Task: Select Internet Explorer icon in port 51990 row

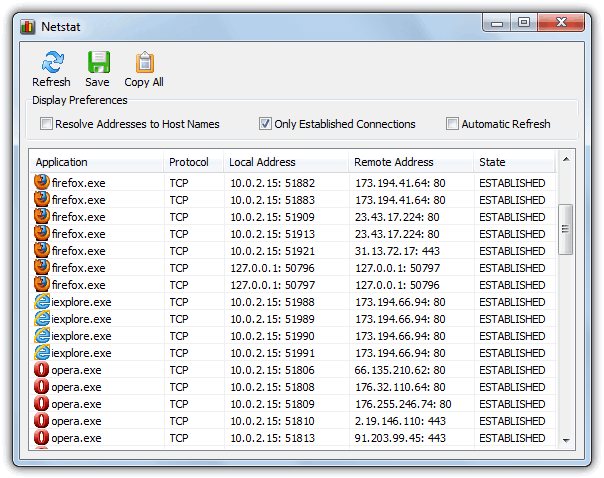Action: 42,335
